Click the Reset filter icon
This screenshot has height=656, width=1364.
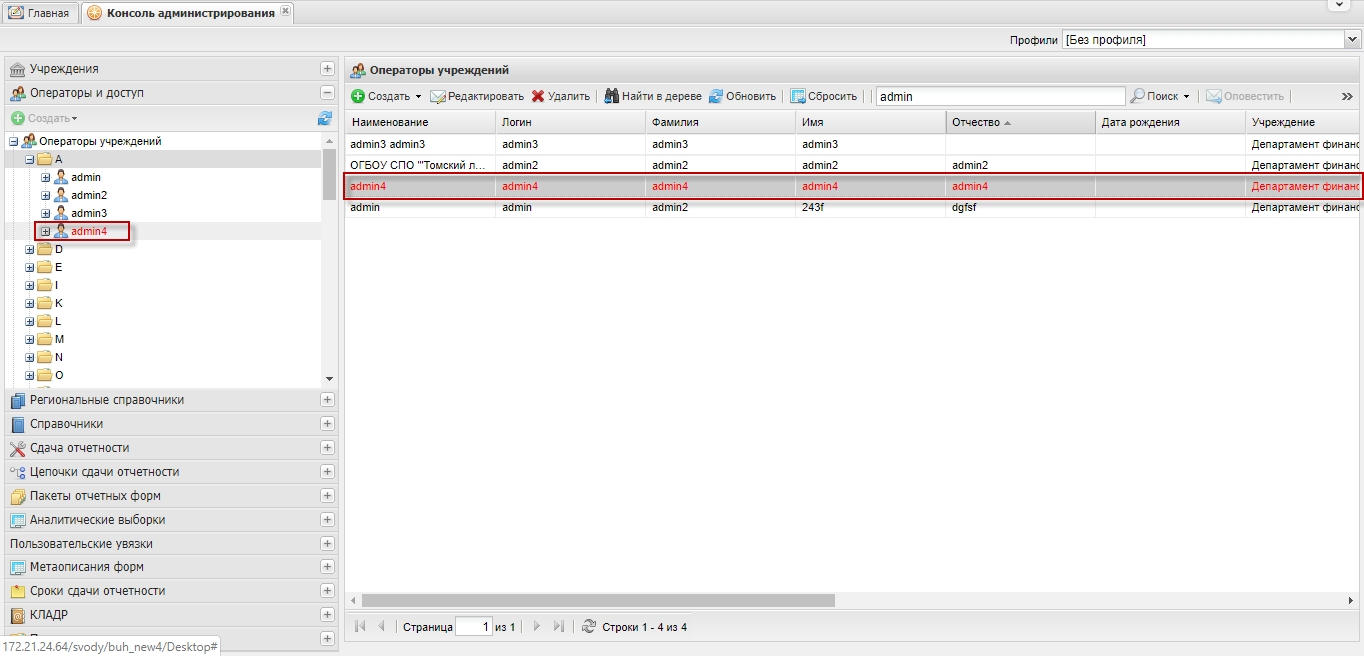point(798,97)
